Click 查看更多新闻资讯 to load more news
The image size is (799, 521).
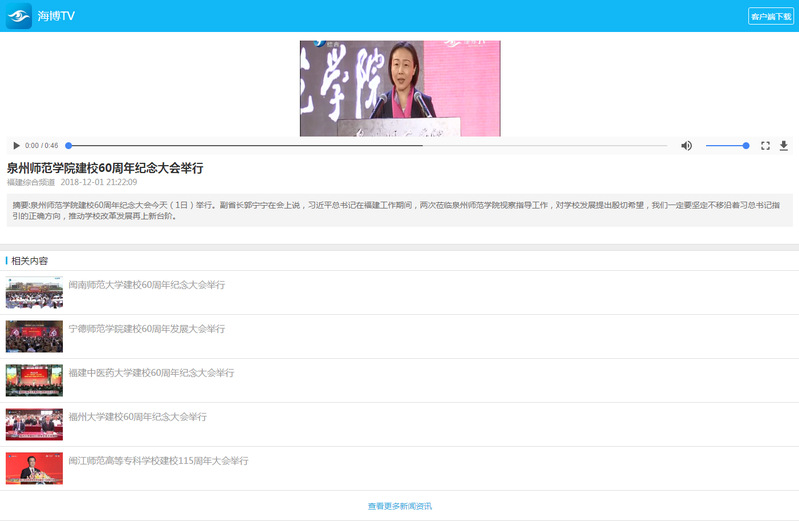(x=400, y=506)
